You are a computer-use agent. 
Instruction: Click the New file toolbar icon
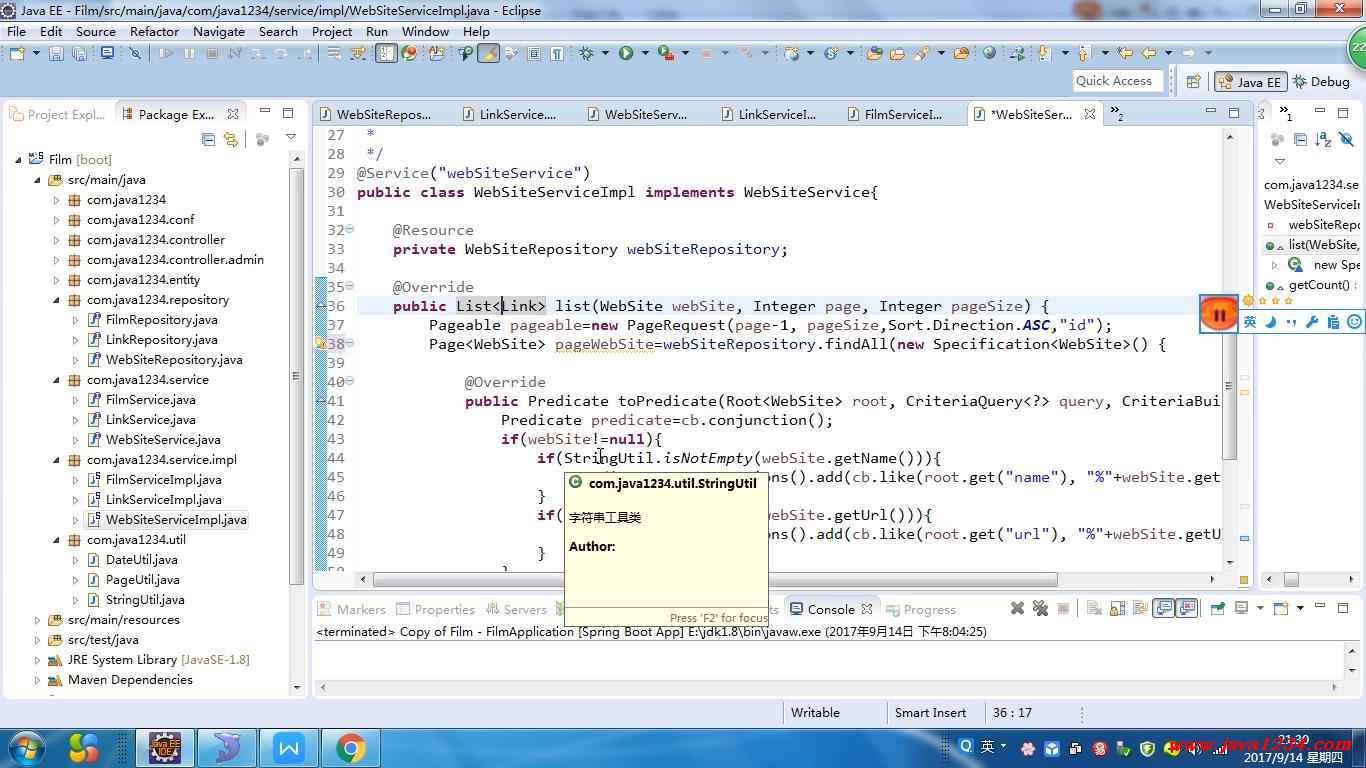[x=17, y=53]
